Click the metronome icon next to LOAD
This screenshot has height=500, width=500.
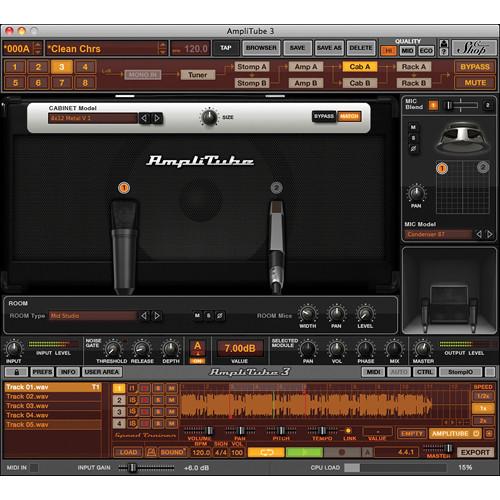tap(151, 452)
